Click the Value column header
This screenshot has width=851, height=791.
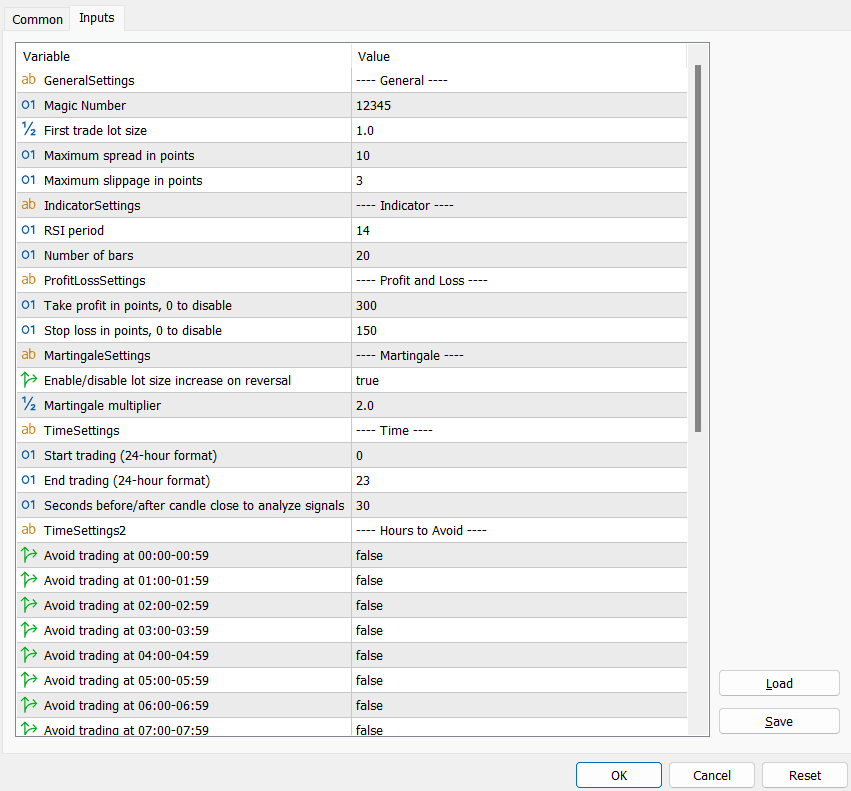tap(519, 56)
